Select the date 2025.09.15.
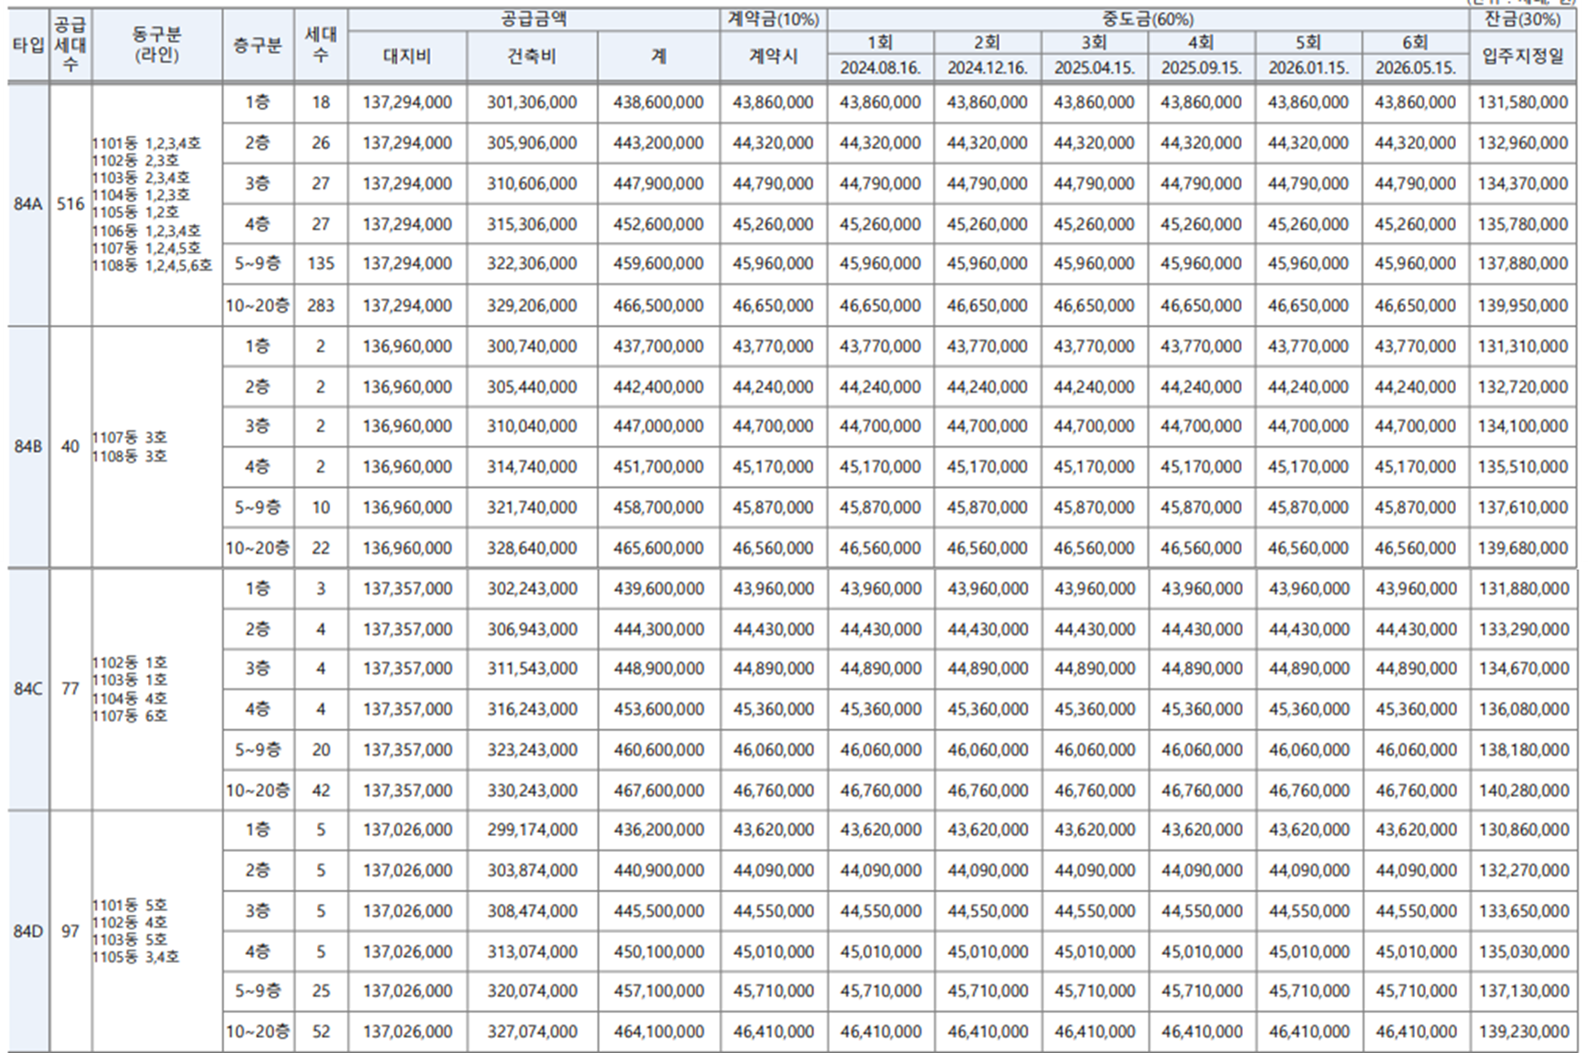The height and width of the screenshot is (1053, 1588). click(x=1201, y=68)
